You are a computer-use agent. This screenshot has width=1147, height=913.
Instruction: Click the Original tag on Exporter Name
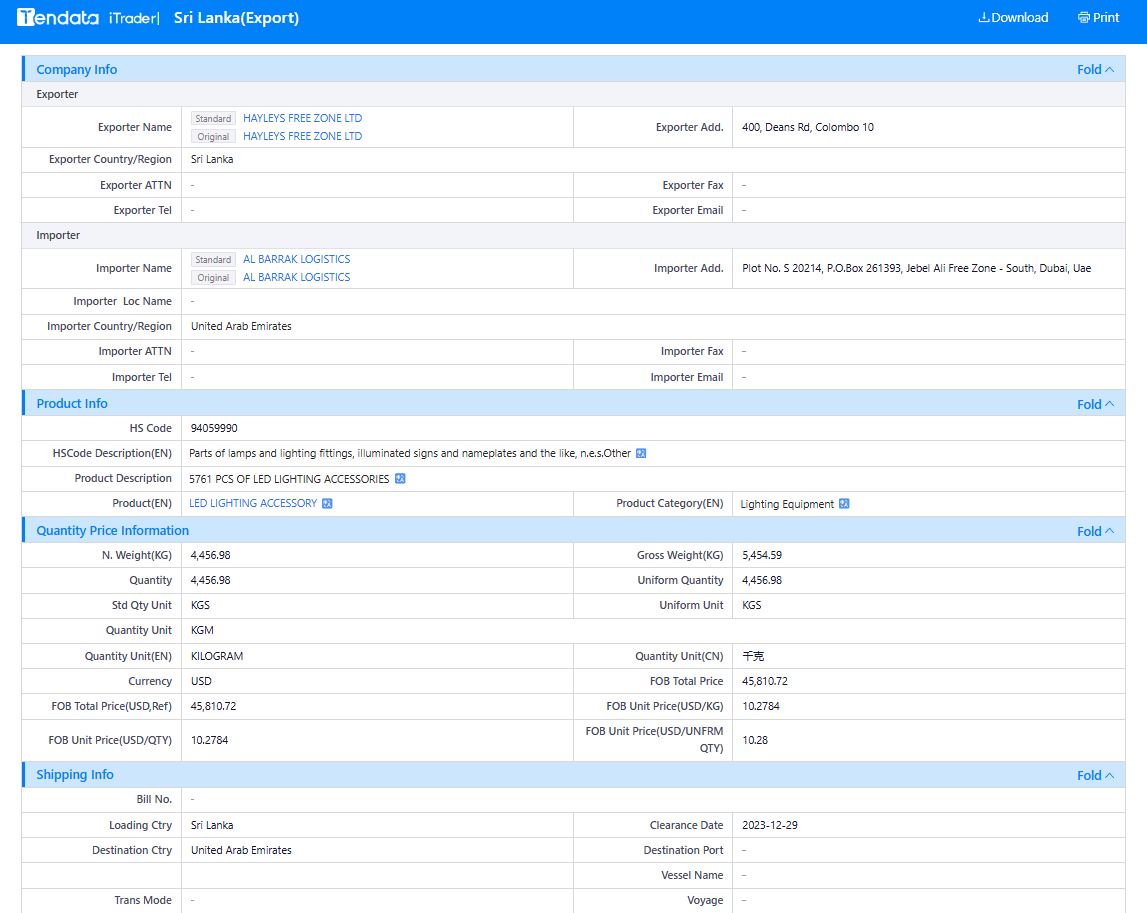213,137
